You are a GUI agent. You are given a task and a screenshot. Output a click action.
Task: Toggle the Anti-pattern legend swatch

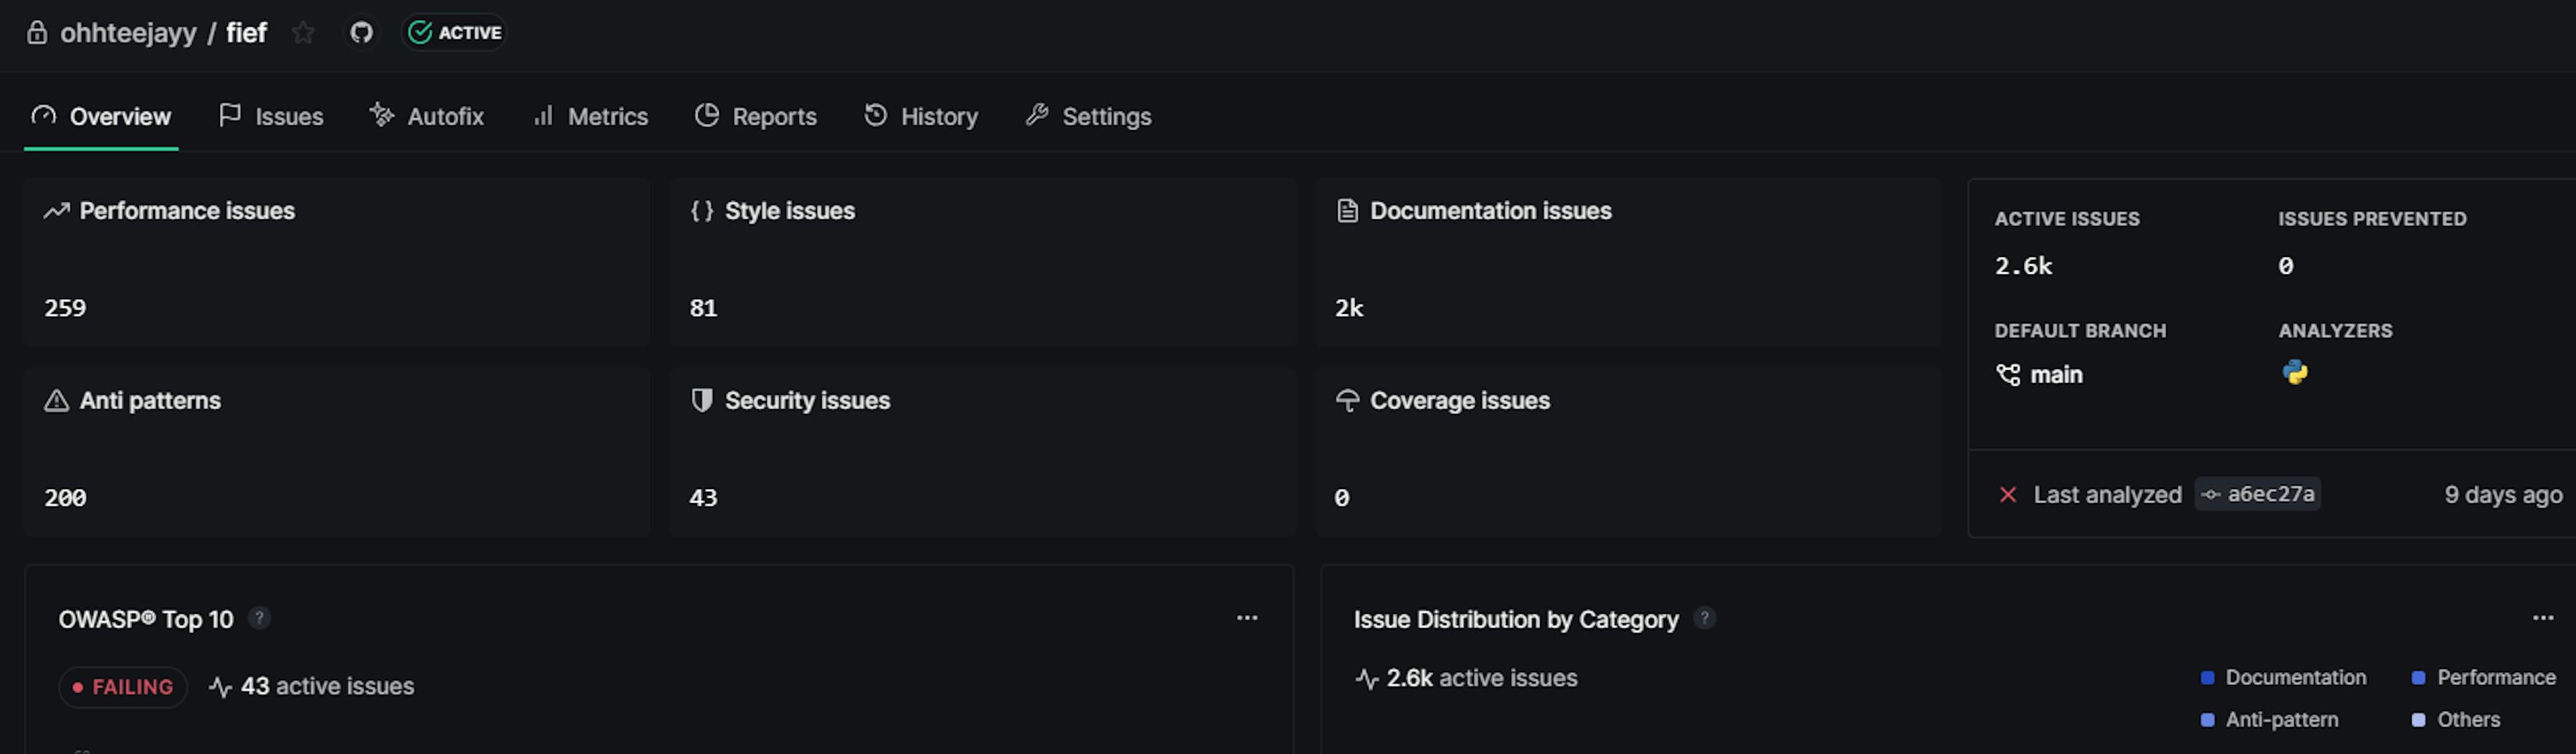pyautogui.click(x=2208, y=720)
